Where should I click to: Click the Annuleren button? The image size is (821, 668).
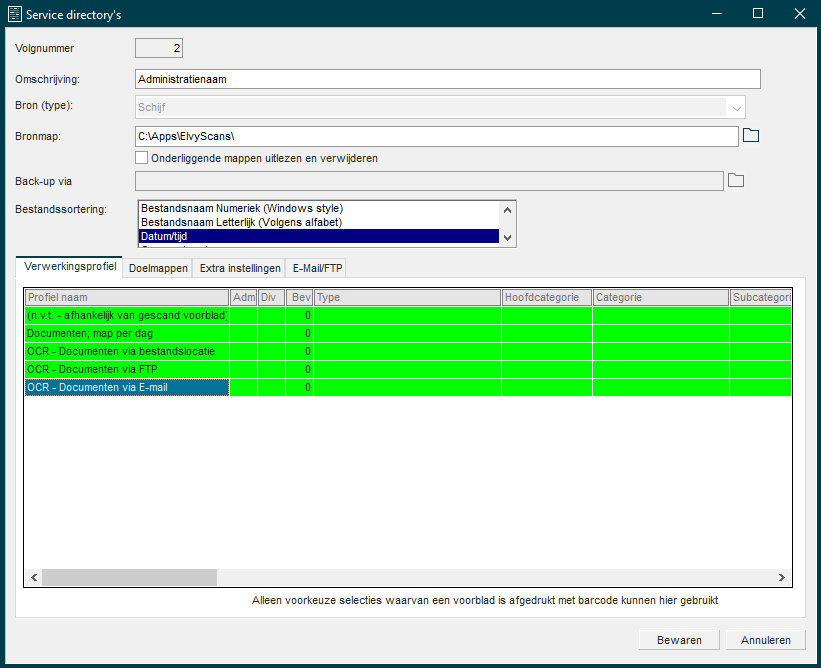pos(766,640)
